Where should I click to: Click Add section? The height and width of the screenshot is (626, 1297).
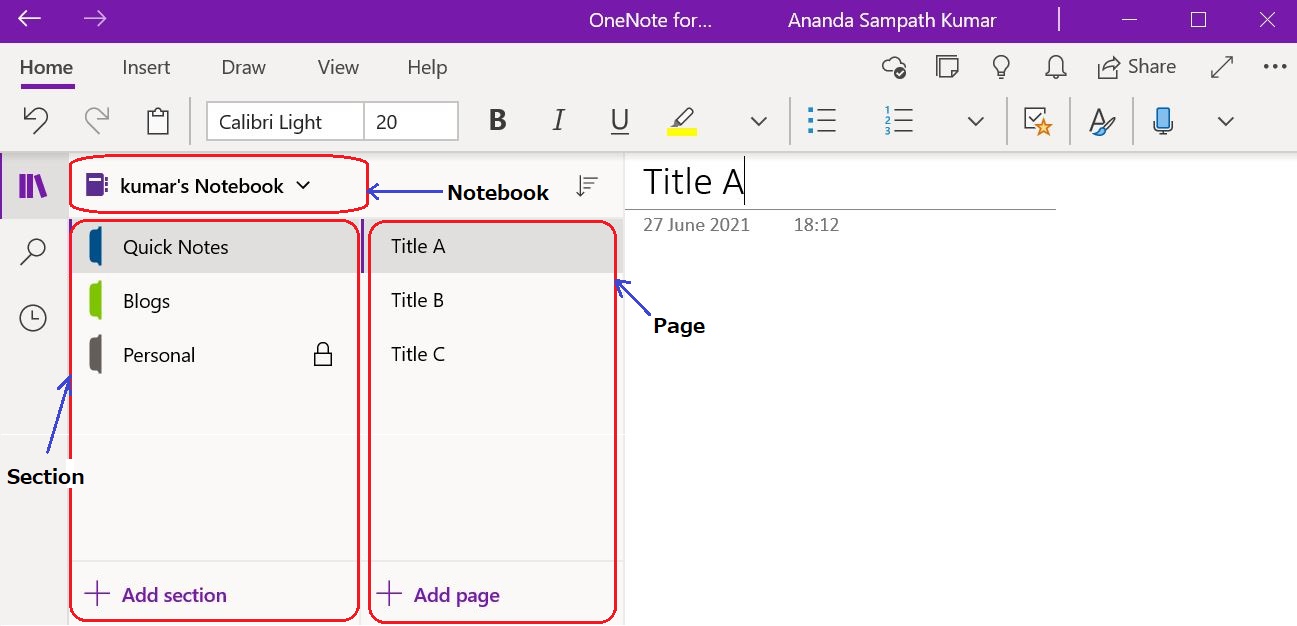click(x=156, y=595)
